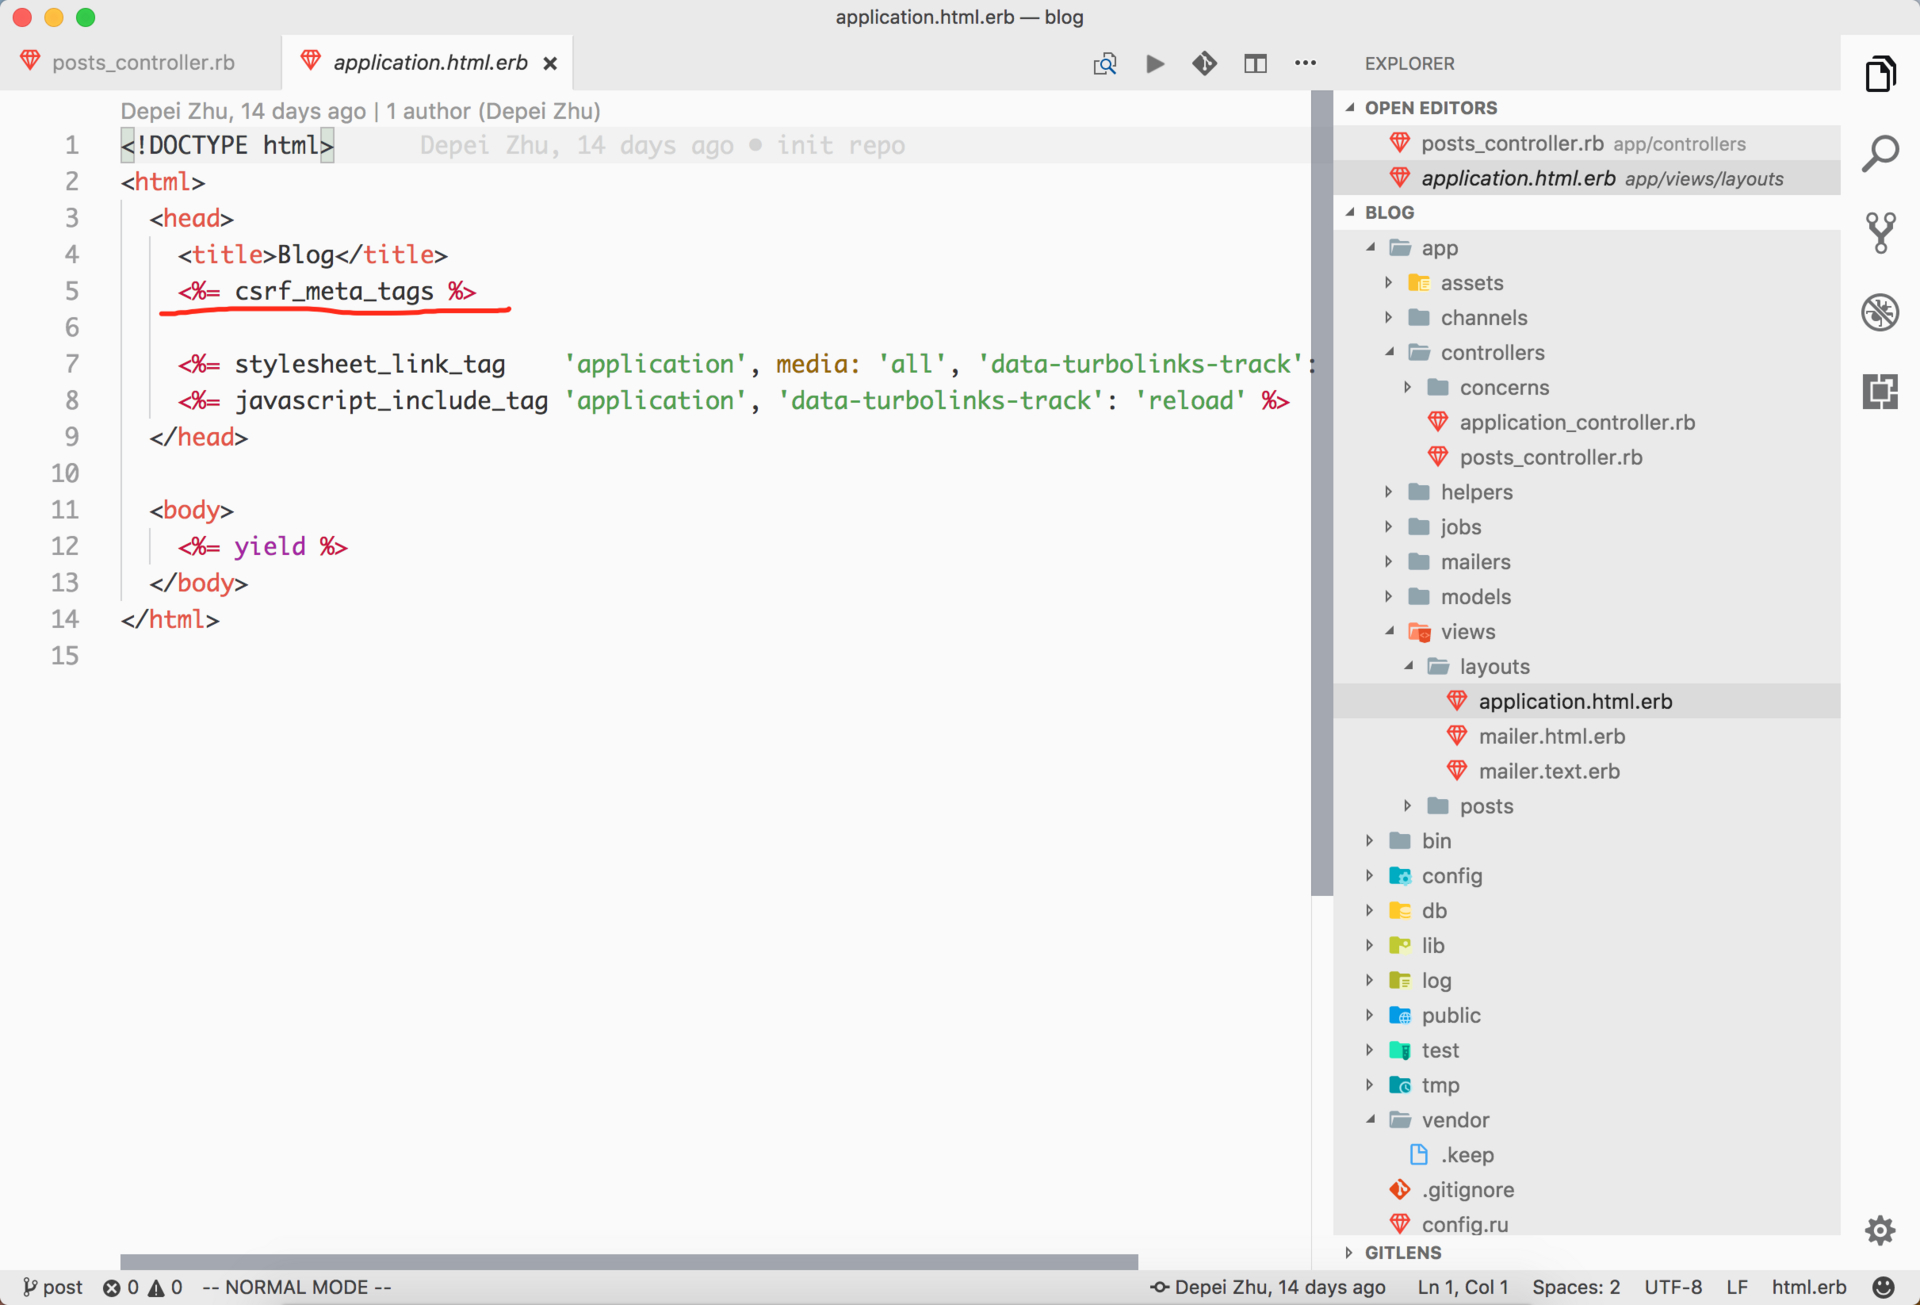Click the Run code play icon

(x=1155, y=64)
